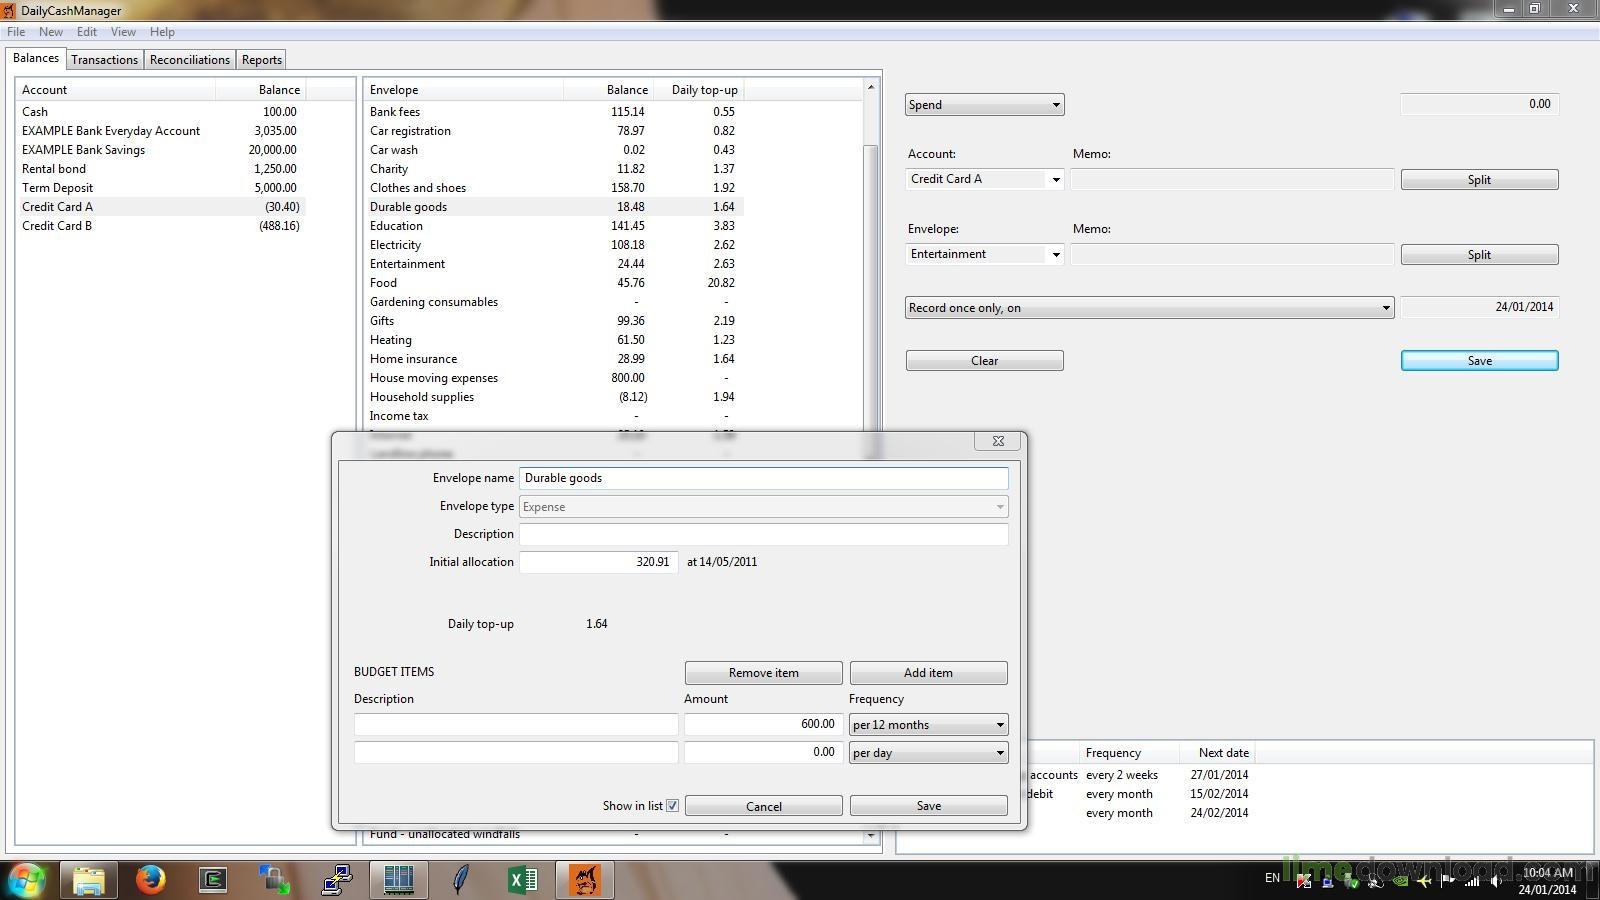The height and width of the screenshot is (900, 1600).
Task: Open the Windows Explorer folder icon
Action: [88, 880]
